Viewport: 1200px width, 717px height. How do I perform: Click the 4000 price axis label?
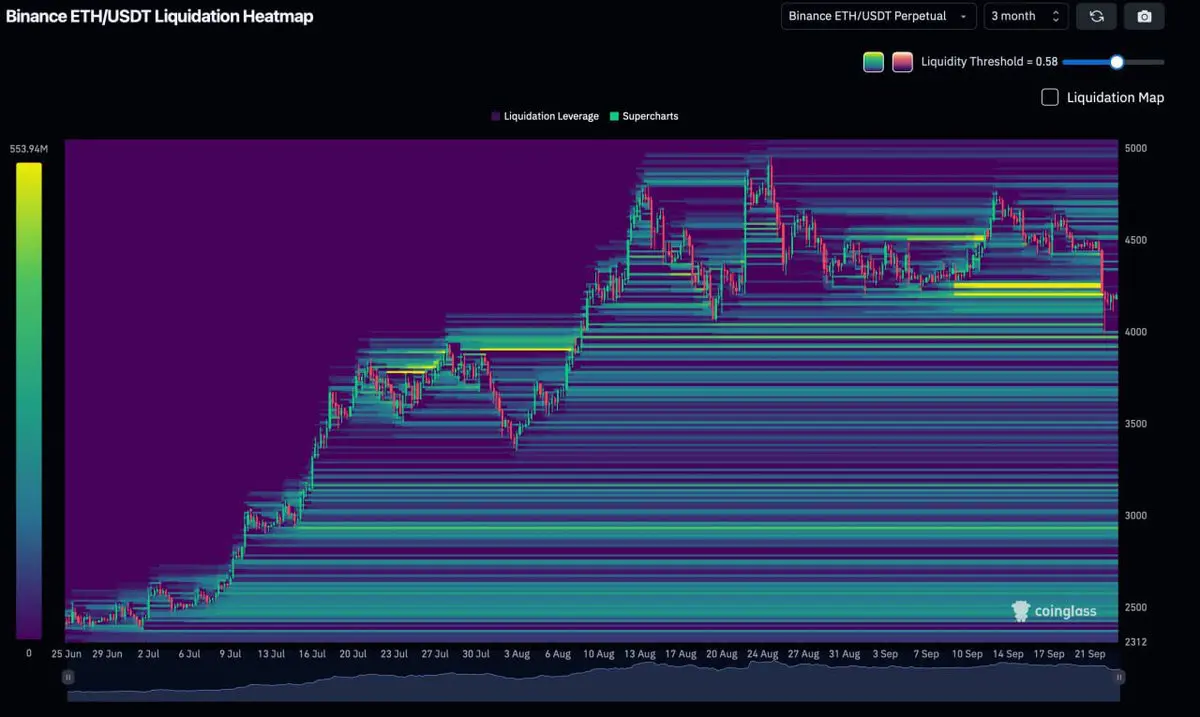pyautogui.click(x=1136, y=332)
